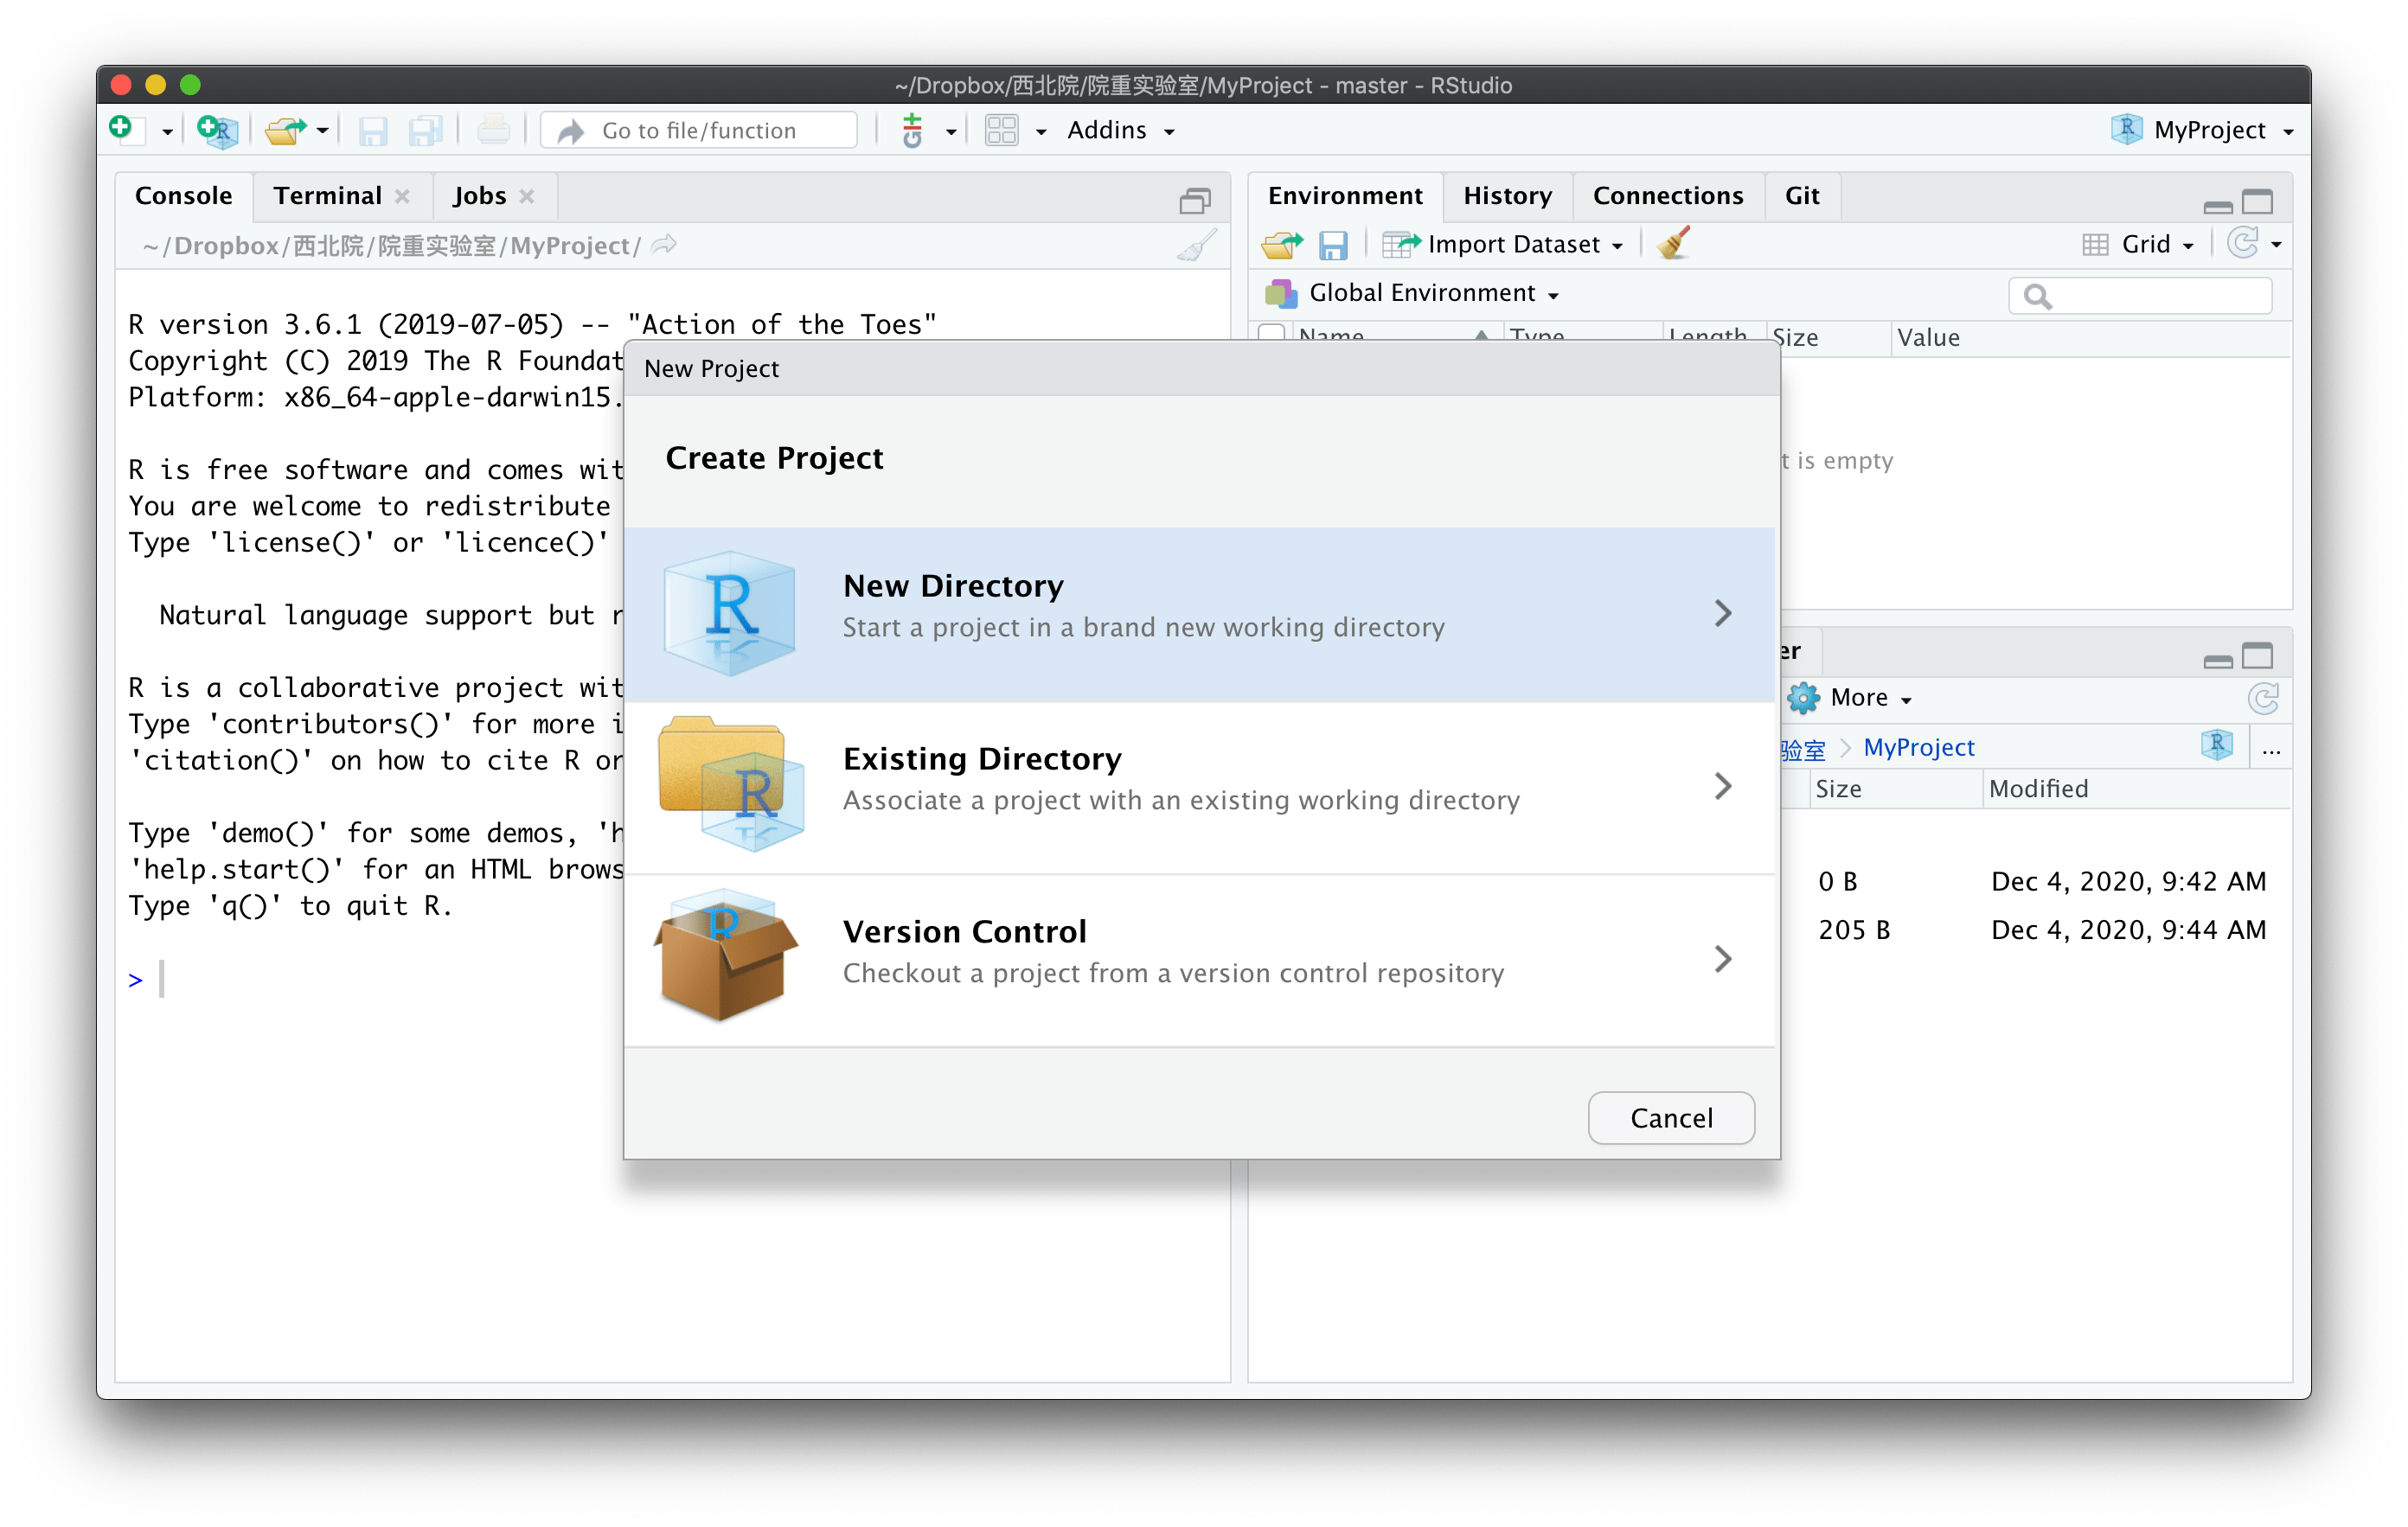Switch to the Terminal tab
The image size is (2408, 1527).
click(328, 196)
